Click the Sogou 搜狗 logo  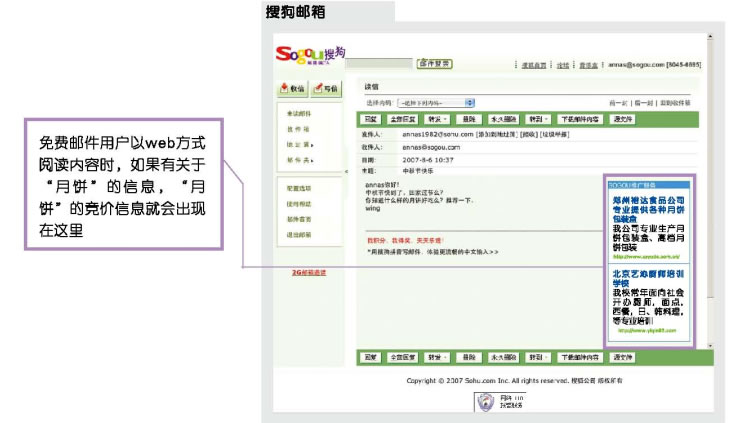point(310,55)
